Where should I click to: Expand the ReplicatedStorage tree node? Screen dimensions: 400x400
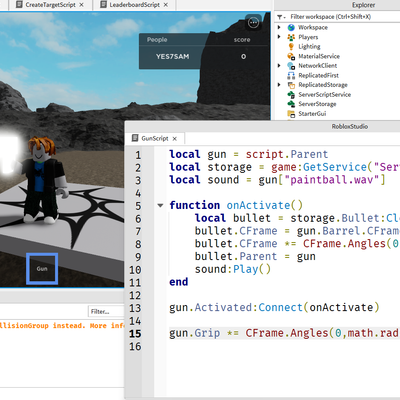279,85
